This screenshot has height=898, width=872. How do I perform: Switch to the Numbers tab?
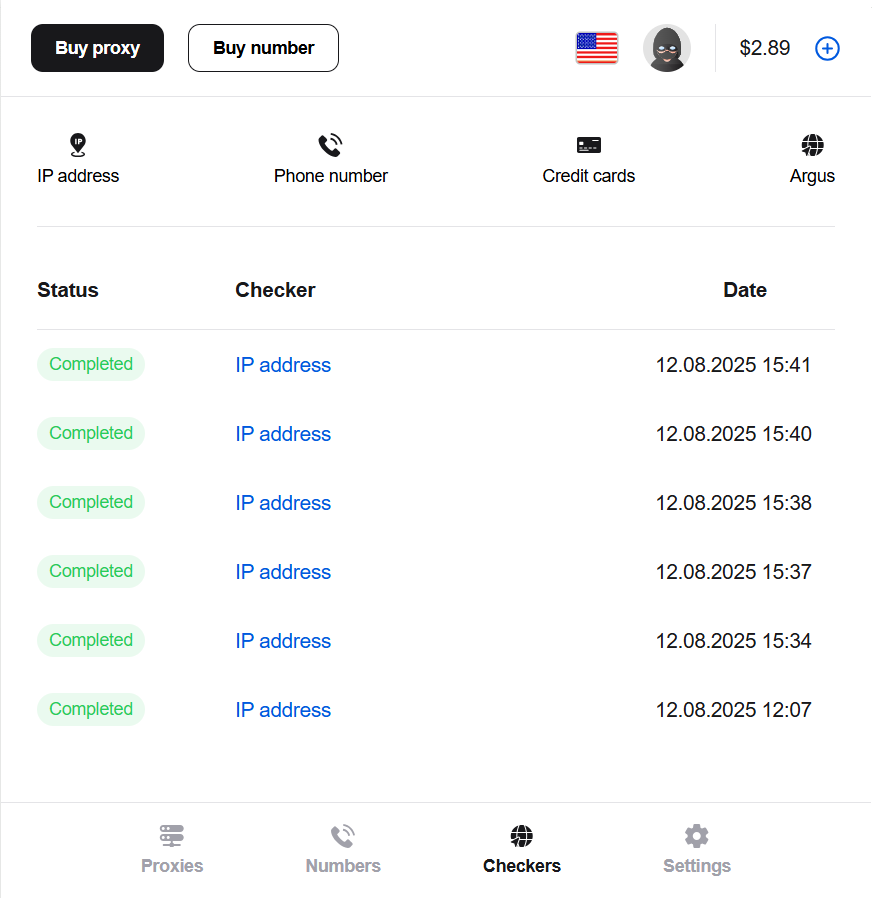pos(343,849)
